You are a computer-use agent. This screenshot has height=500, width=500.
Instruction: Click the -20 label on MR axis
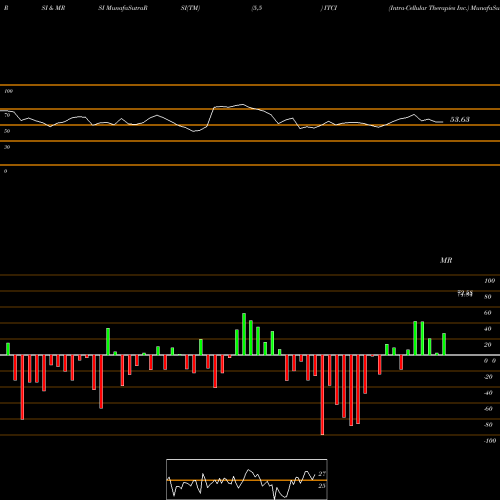tap(488, 377)
